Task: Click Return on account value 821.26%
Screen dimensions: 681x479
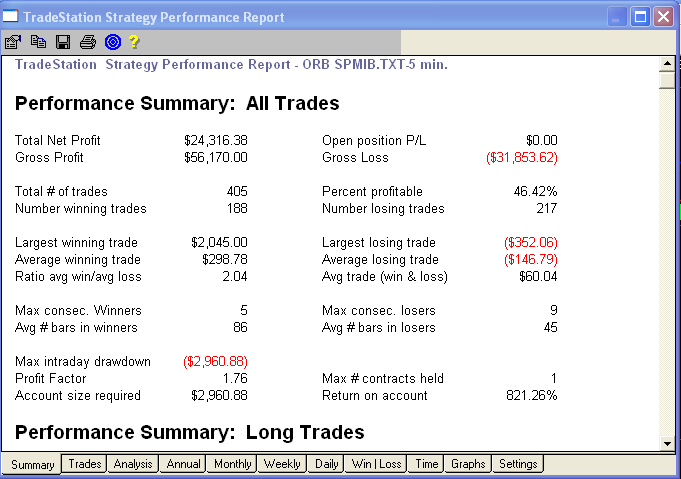Action: (532, 395)
